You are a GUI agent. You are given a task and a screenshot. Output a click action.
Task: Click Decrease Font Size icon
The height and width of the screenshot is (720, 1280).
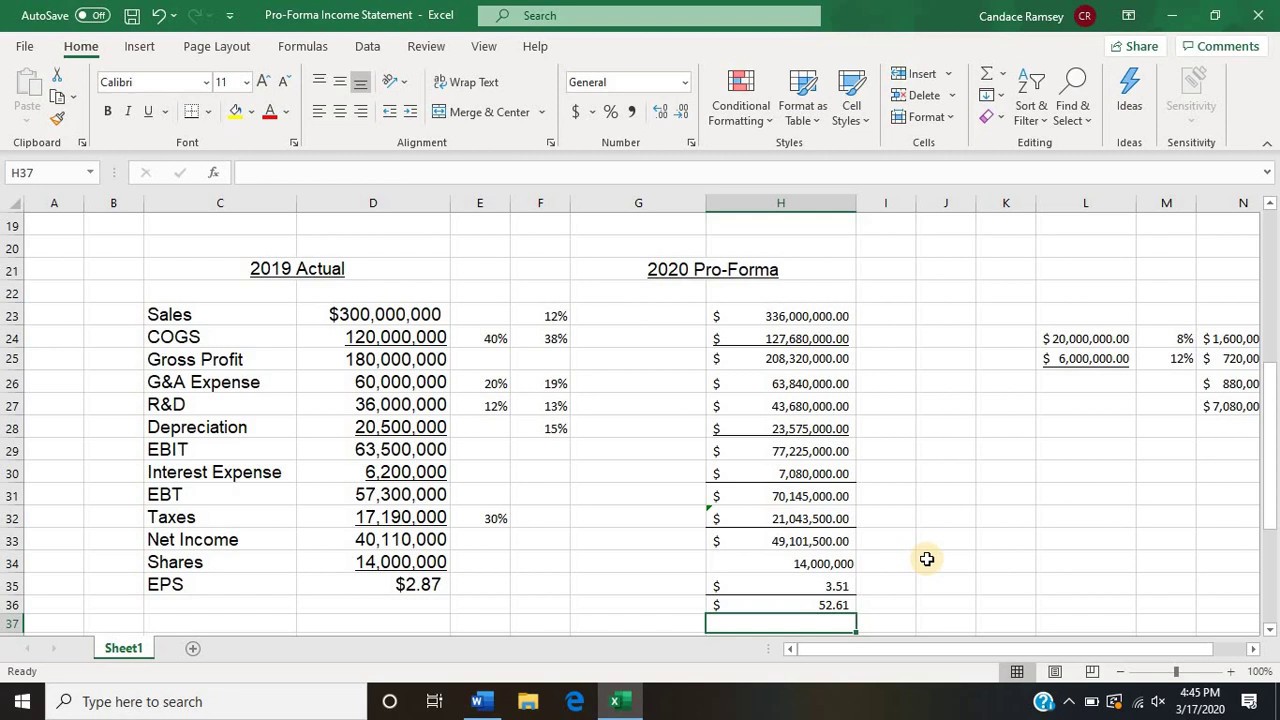[284, 82]
